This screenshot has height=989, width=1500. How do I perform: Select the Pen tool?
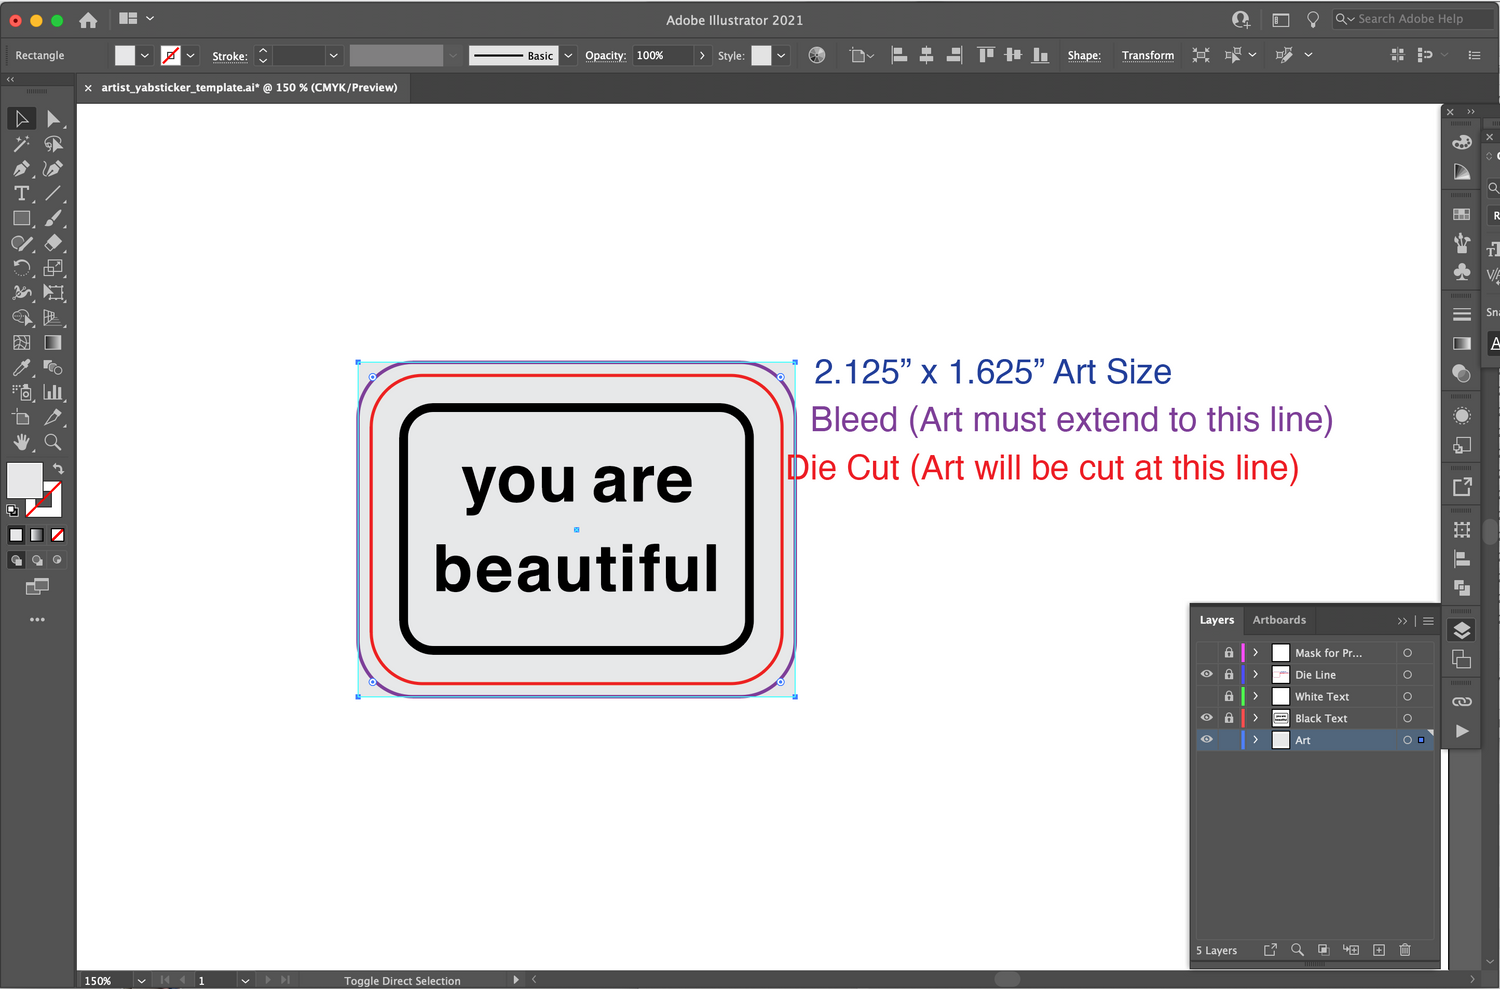click(x=21, y=169)
